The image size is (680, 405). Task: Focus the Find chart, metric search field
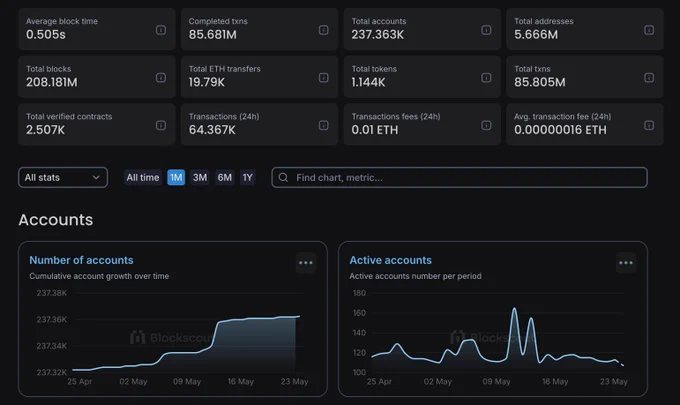pyautogui.click(x=459, y=177)
